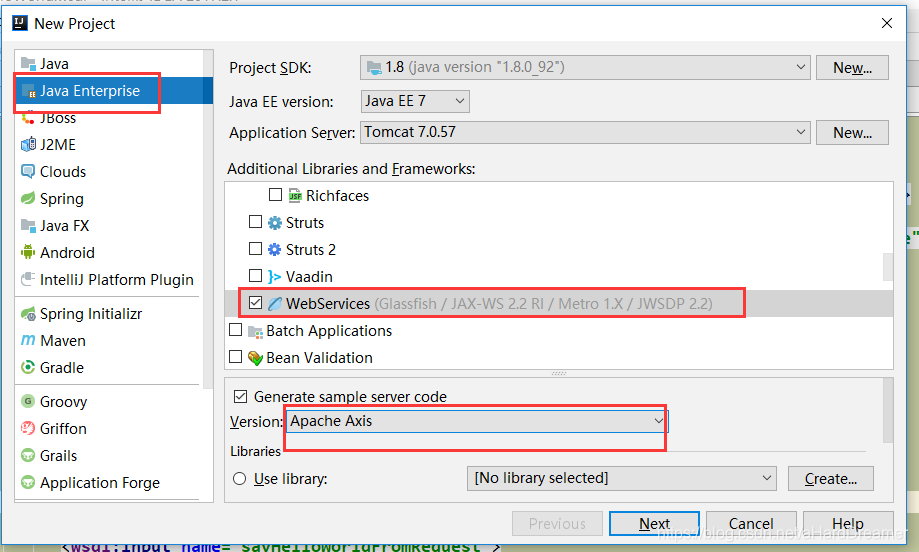Click the Spring leaf icon
The width and height of the screenshot is (919, 552).
pyautogui.click(x=28, y=198)
